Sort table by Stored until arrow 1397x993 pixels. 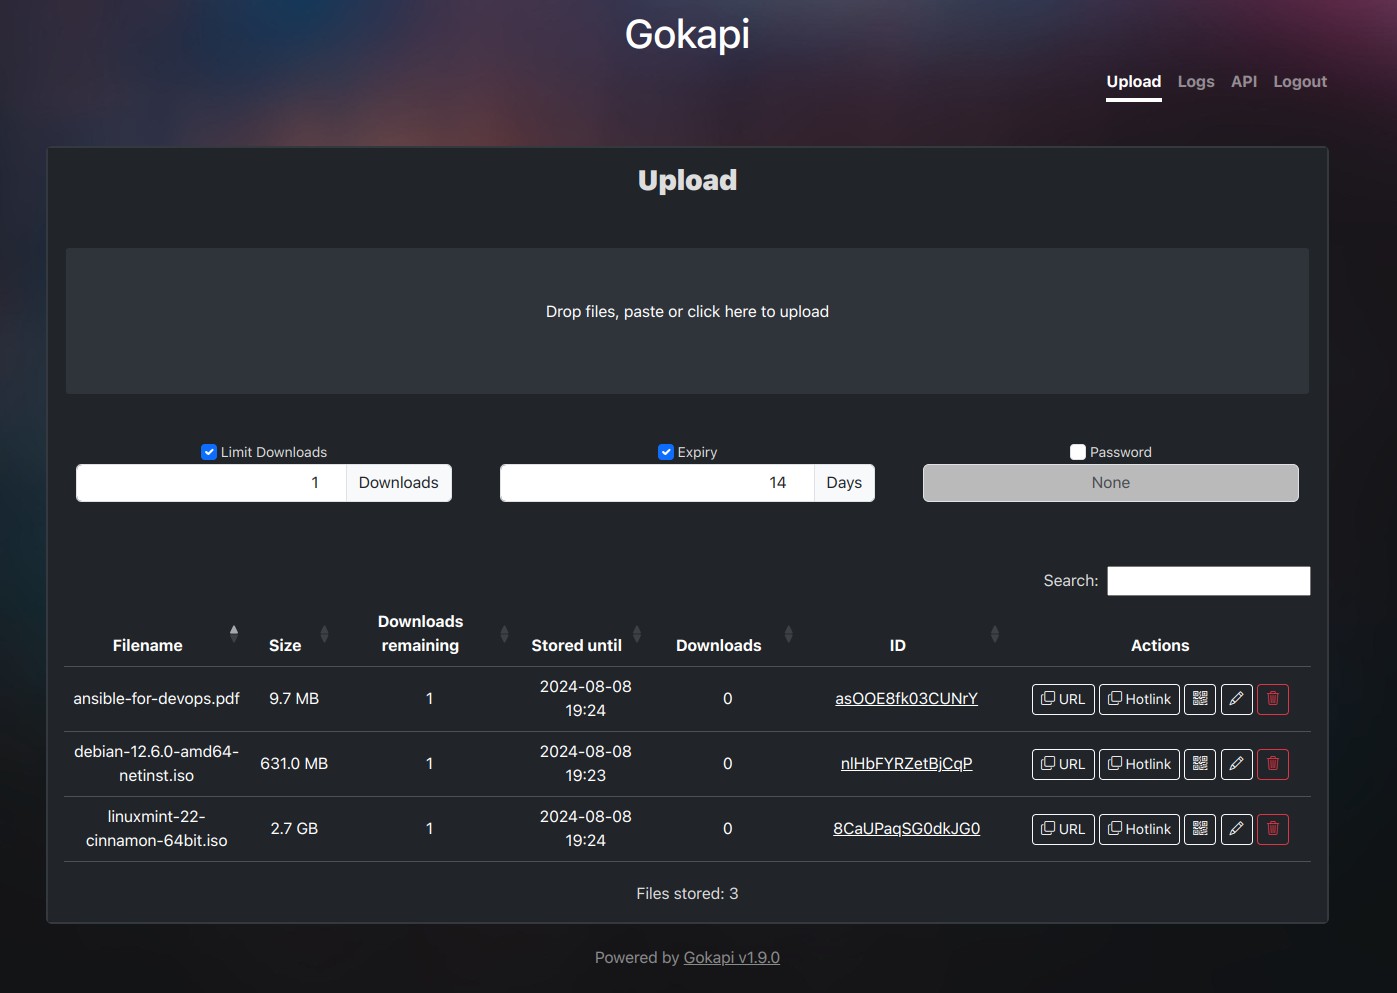pos(637,633)
